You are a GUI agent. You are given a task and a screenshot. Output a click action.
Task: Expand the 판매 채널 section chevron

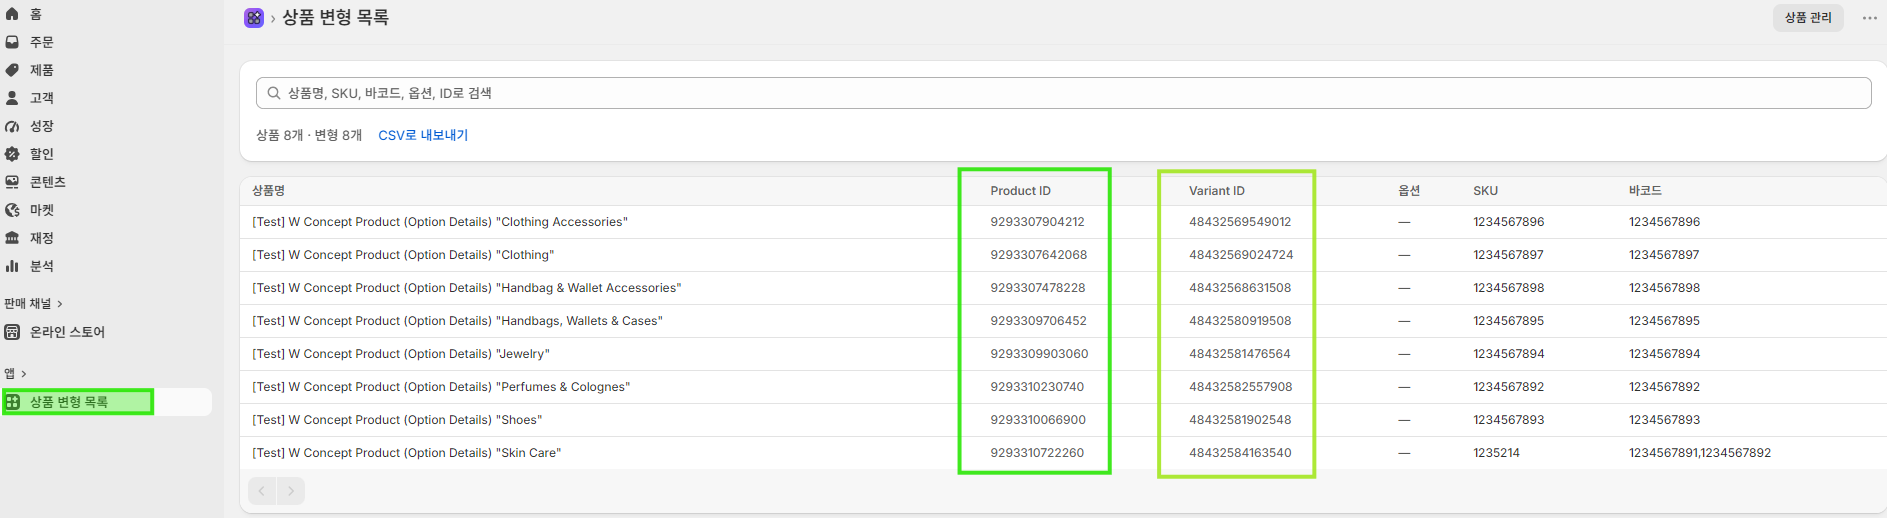(x=60, y=304)
